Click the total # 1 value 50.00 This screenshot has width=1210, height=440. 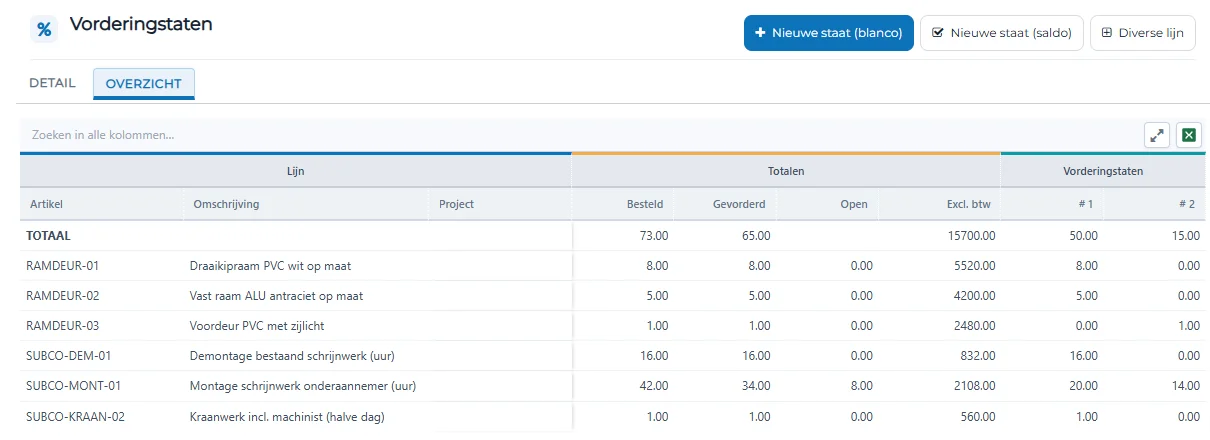pyautogui.click(x=1081, y=236)
